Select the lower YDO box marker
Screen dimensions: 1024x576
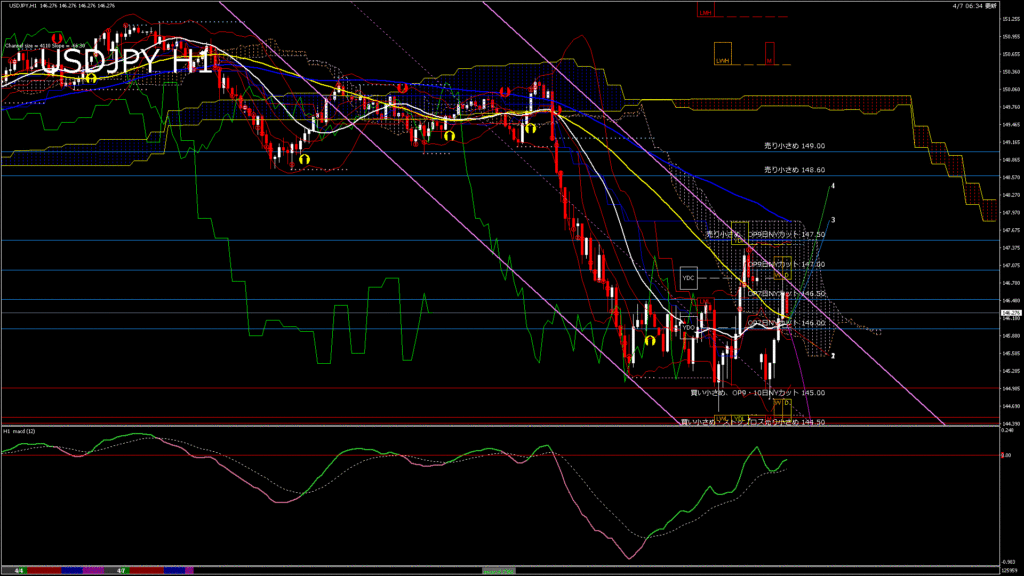coord(688,327)
